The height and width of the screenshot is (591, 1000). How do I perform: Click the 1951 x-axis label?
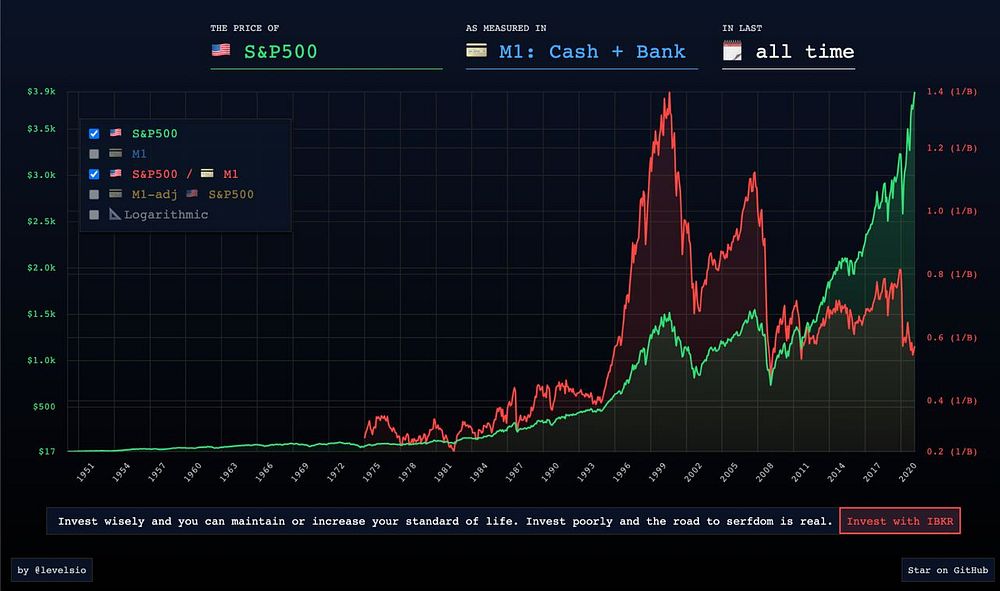point(85,472)
